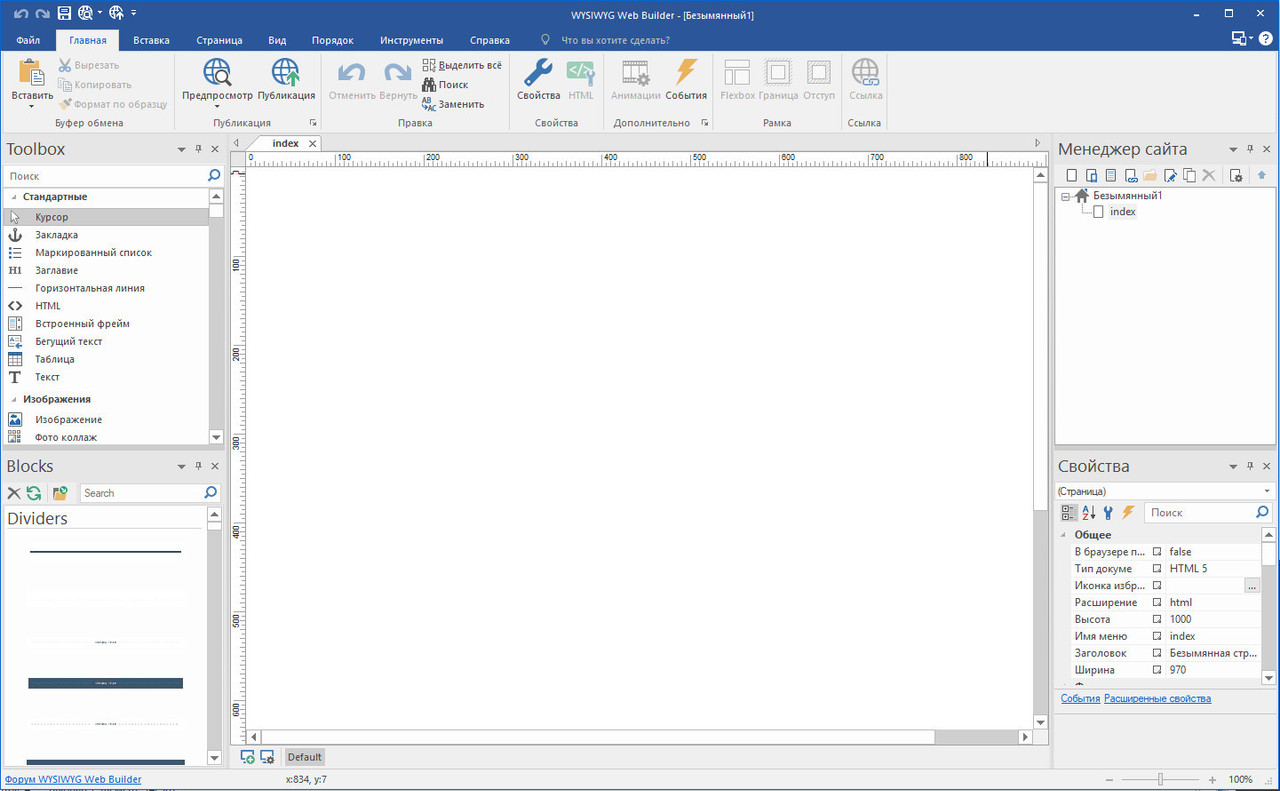
Task: Toggle alphabetical sort in Свойства panel
Action: (x=1089, y=512)
